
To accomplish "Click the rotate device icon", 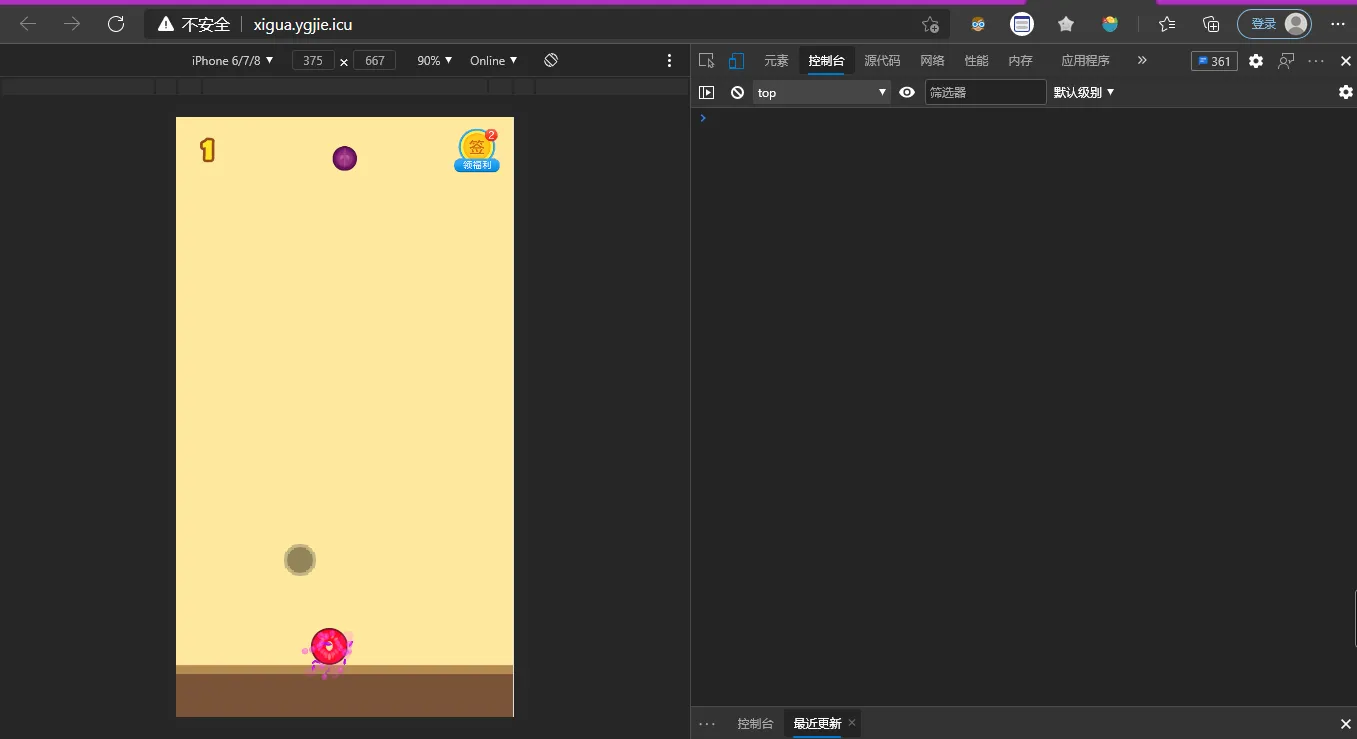I will tap(551, 61).
